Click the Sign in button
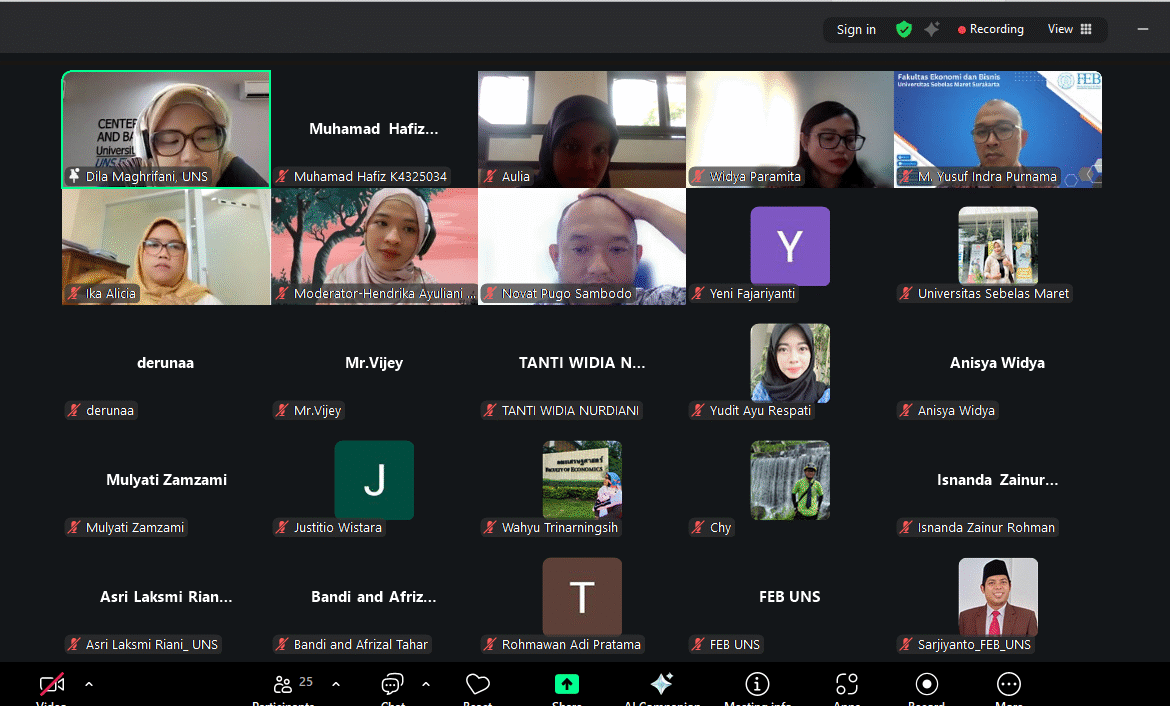 (856, 30)
